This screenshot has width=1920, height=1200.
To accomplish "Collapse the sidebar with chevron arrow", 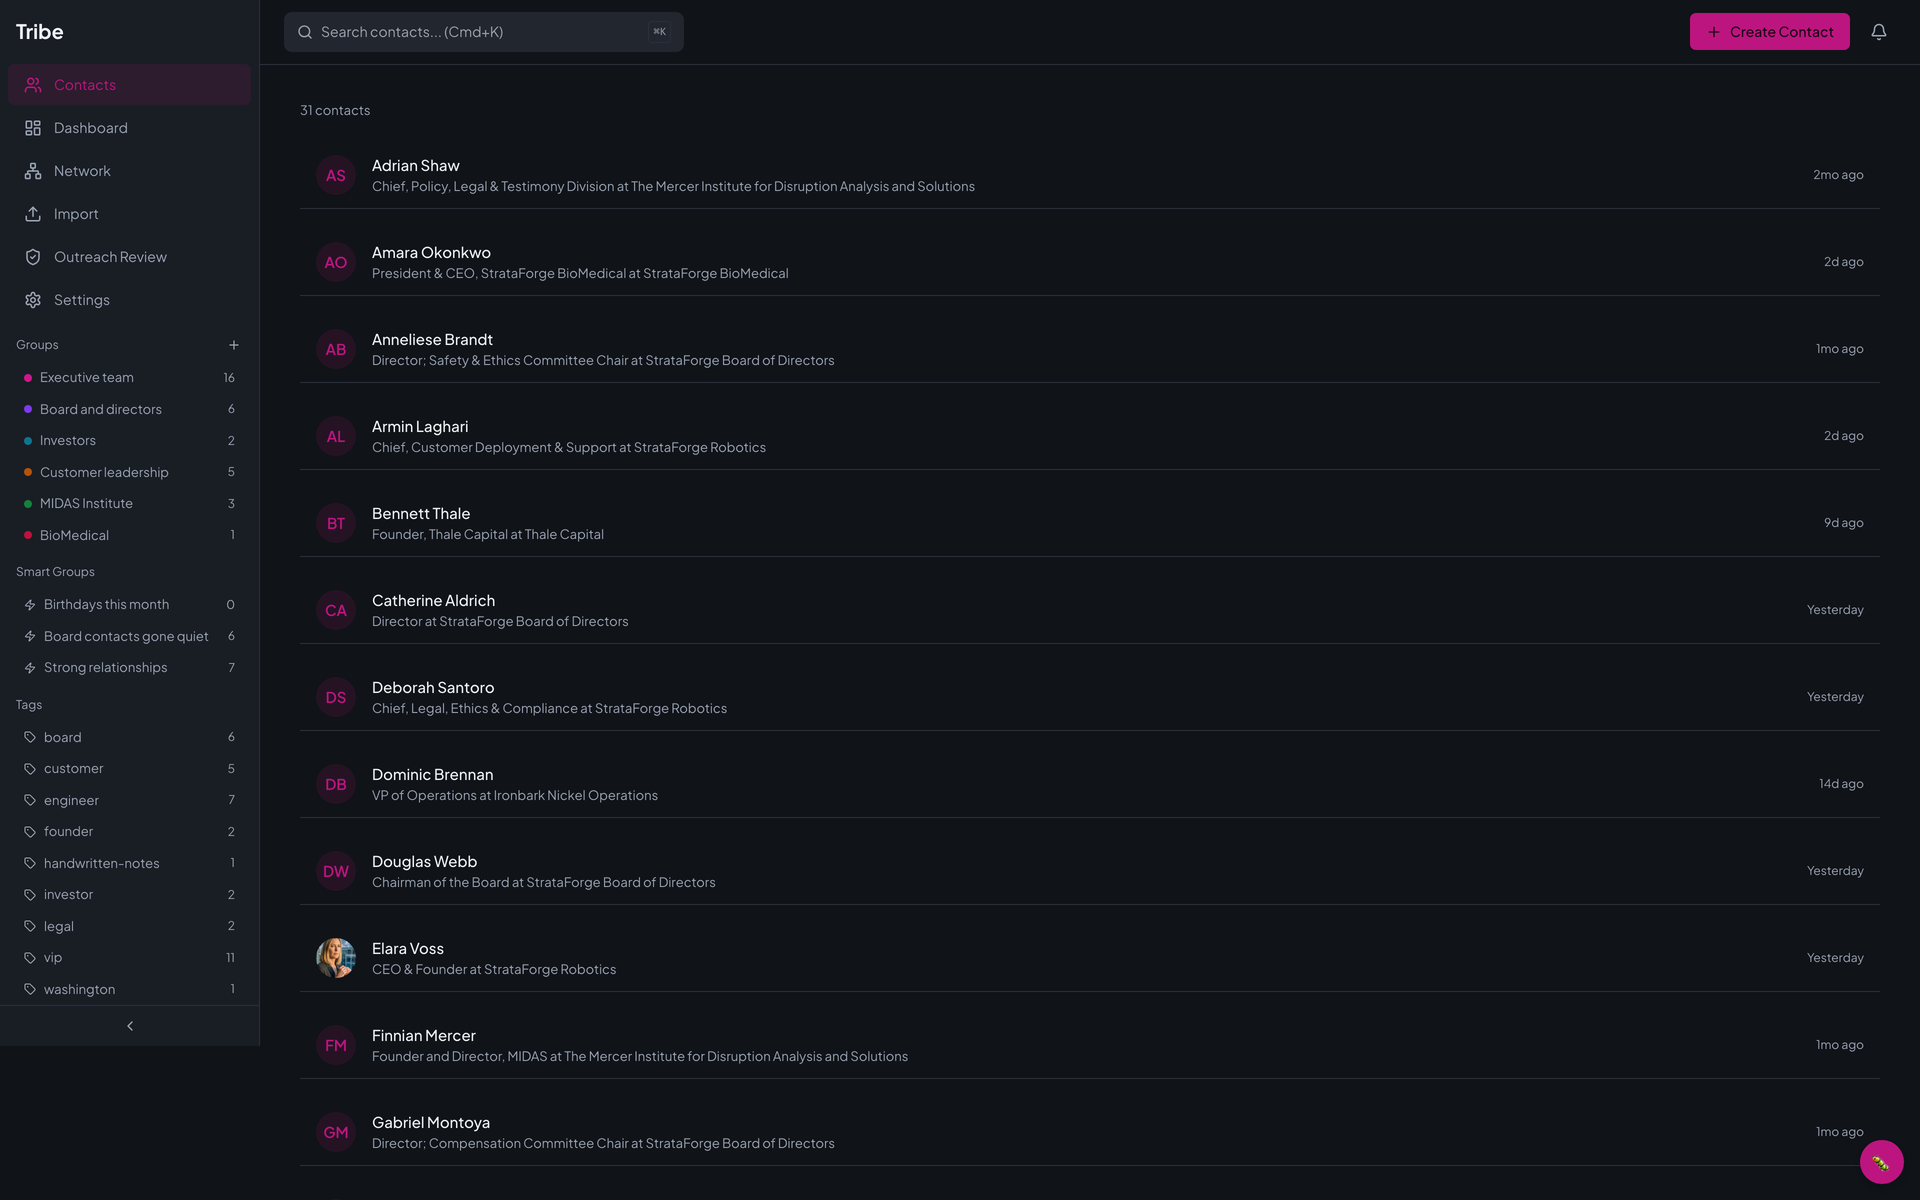I will point(130,1026).
